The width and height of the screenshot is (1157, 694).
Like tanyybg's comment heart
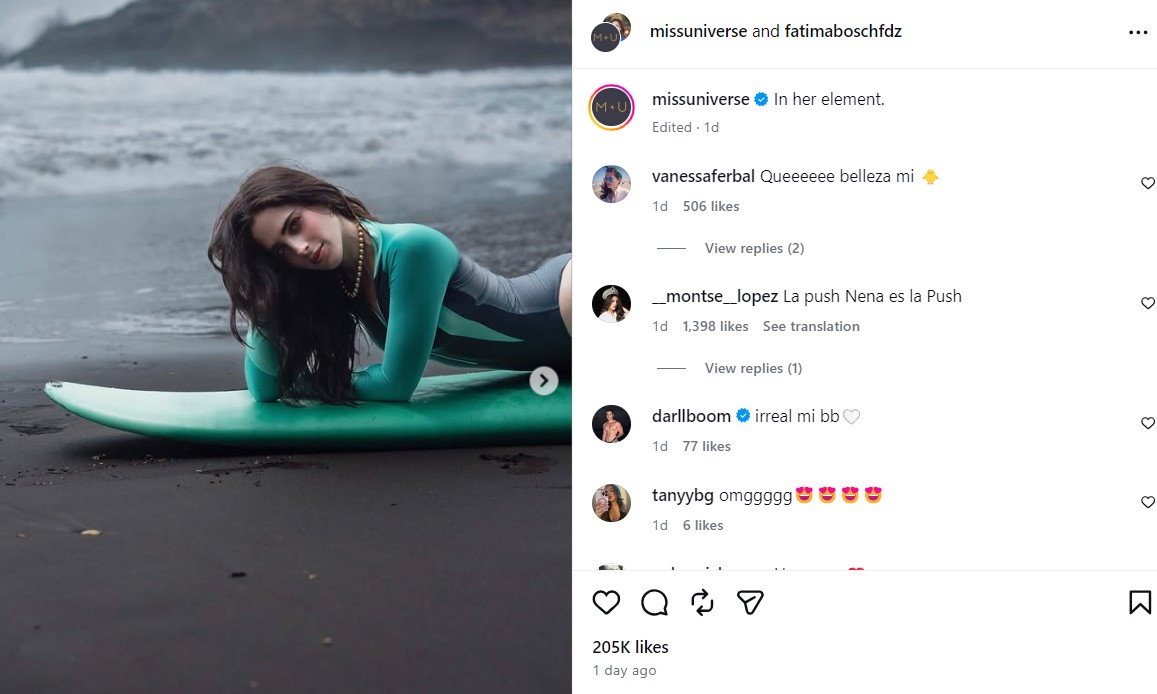(1147, 502)
